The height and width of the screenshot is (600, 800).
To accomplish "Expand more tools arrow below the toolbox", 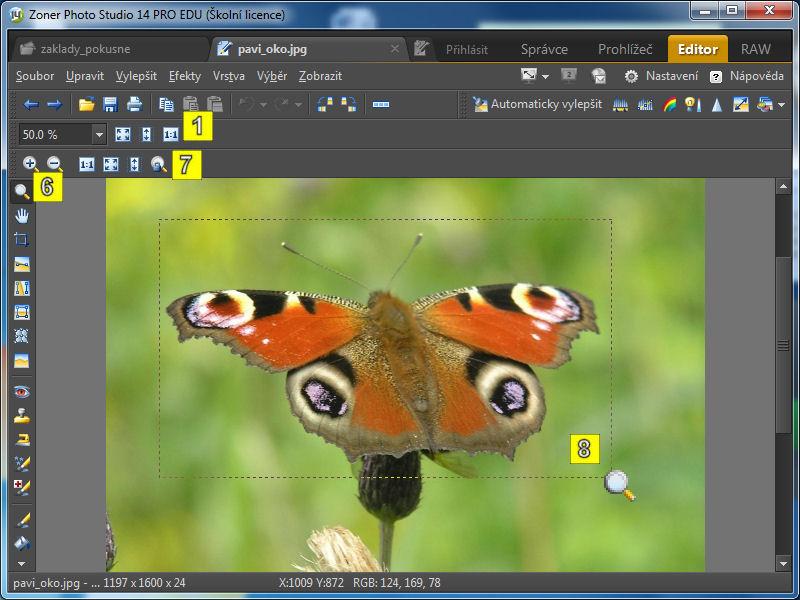I will coord(21,564).
